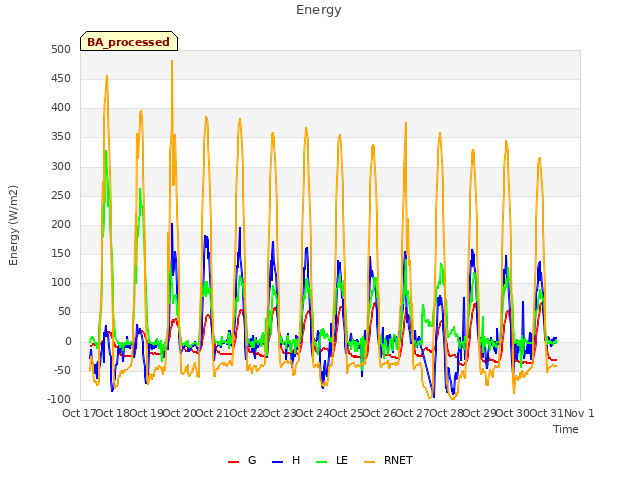Click the Oct 26 x-axis label

pyautogui.click(x=379, y=413)
